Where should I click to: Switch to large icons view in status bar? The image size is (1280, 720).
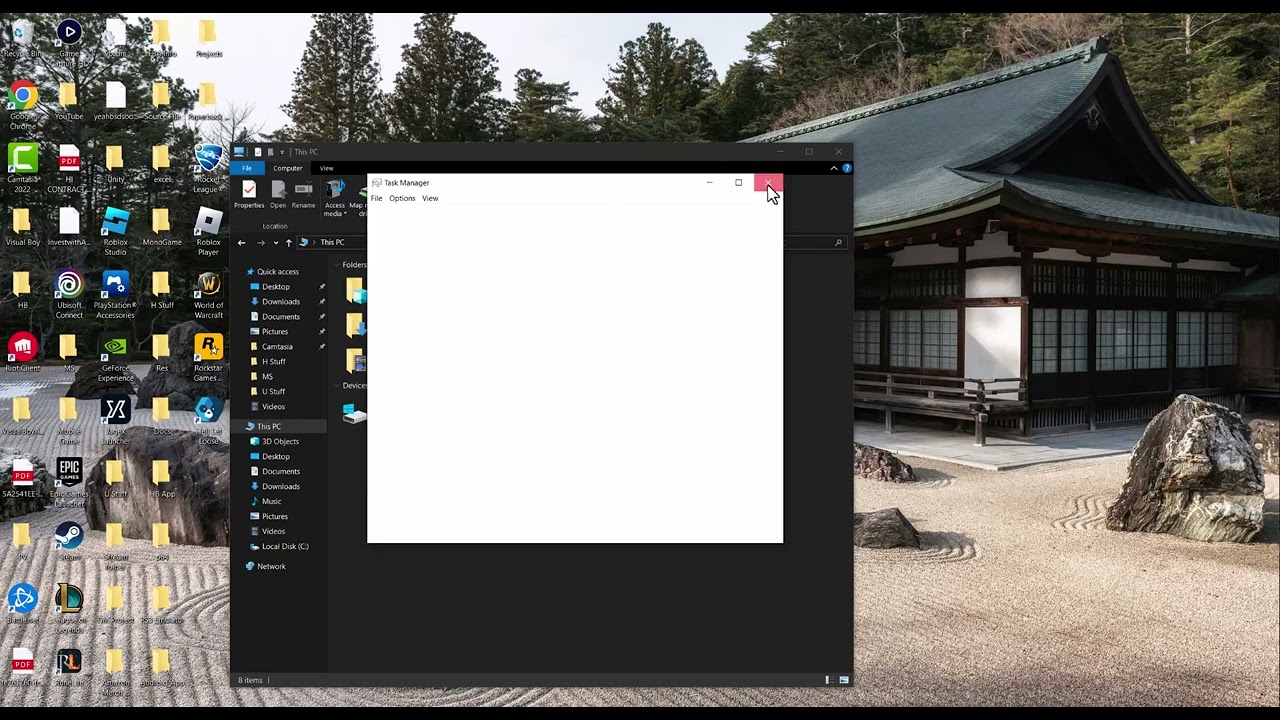pyautogui.click(x=844, y=680)
